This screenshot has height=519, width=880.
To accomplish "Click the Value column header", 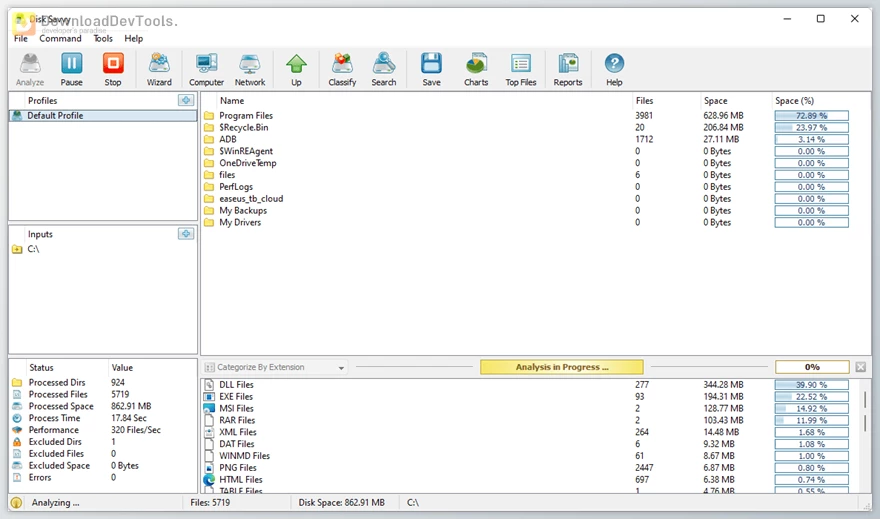I will pos(122,368).
